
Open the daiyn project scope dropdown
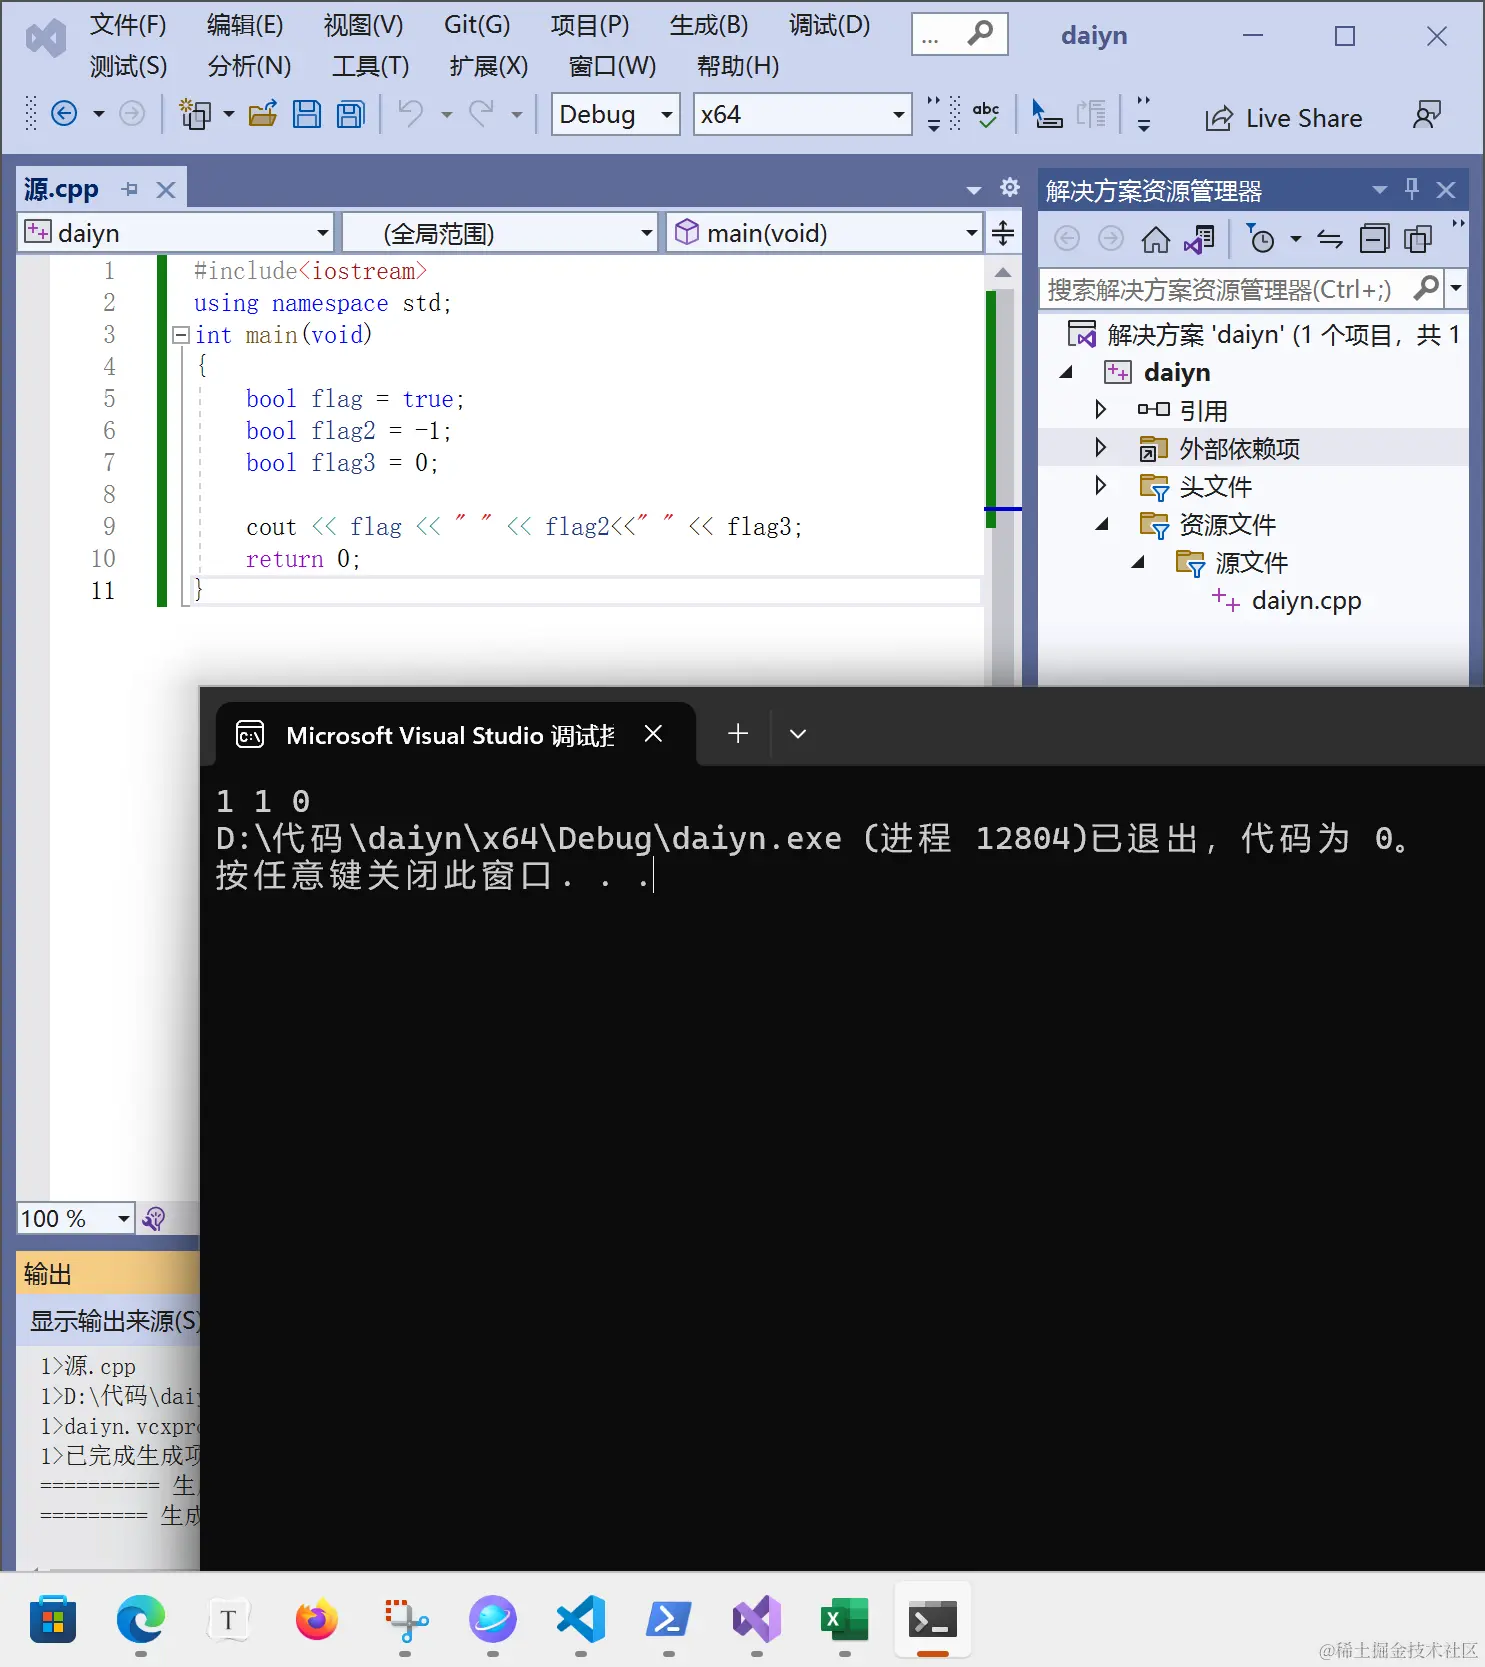coord(176,233)
